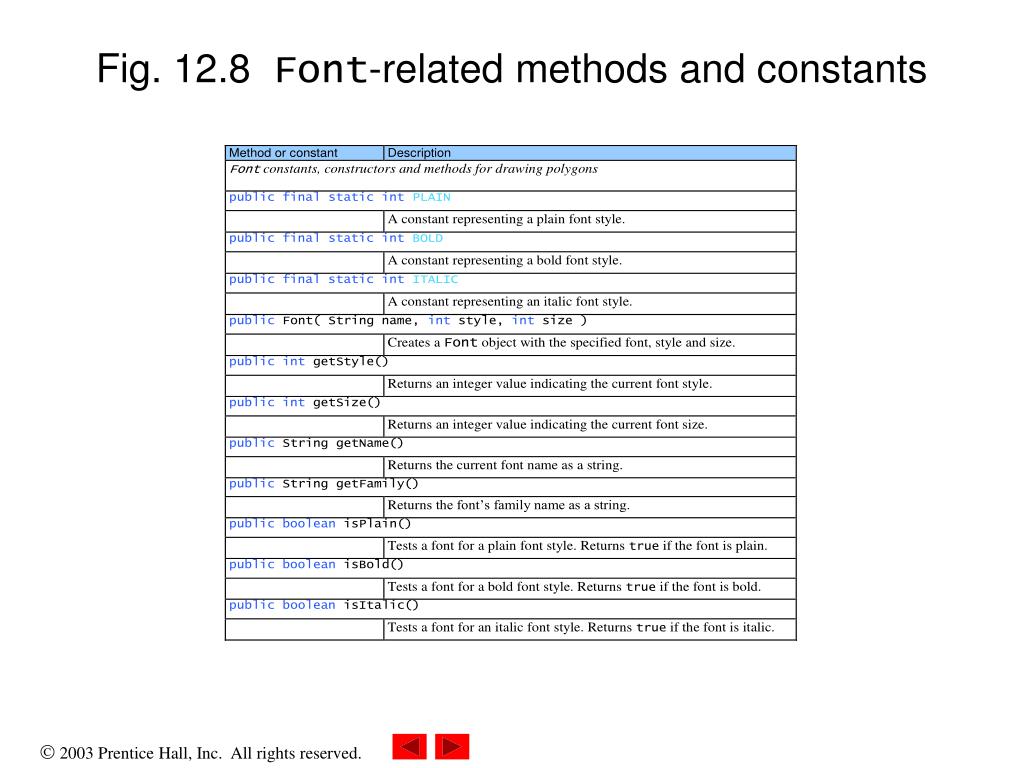Click the ITALIC constant declaration row
The height and width of the screenshot is (768, 1024).
click(x=343, y=280)
